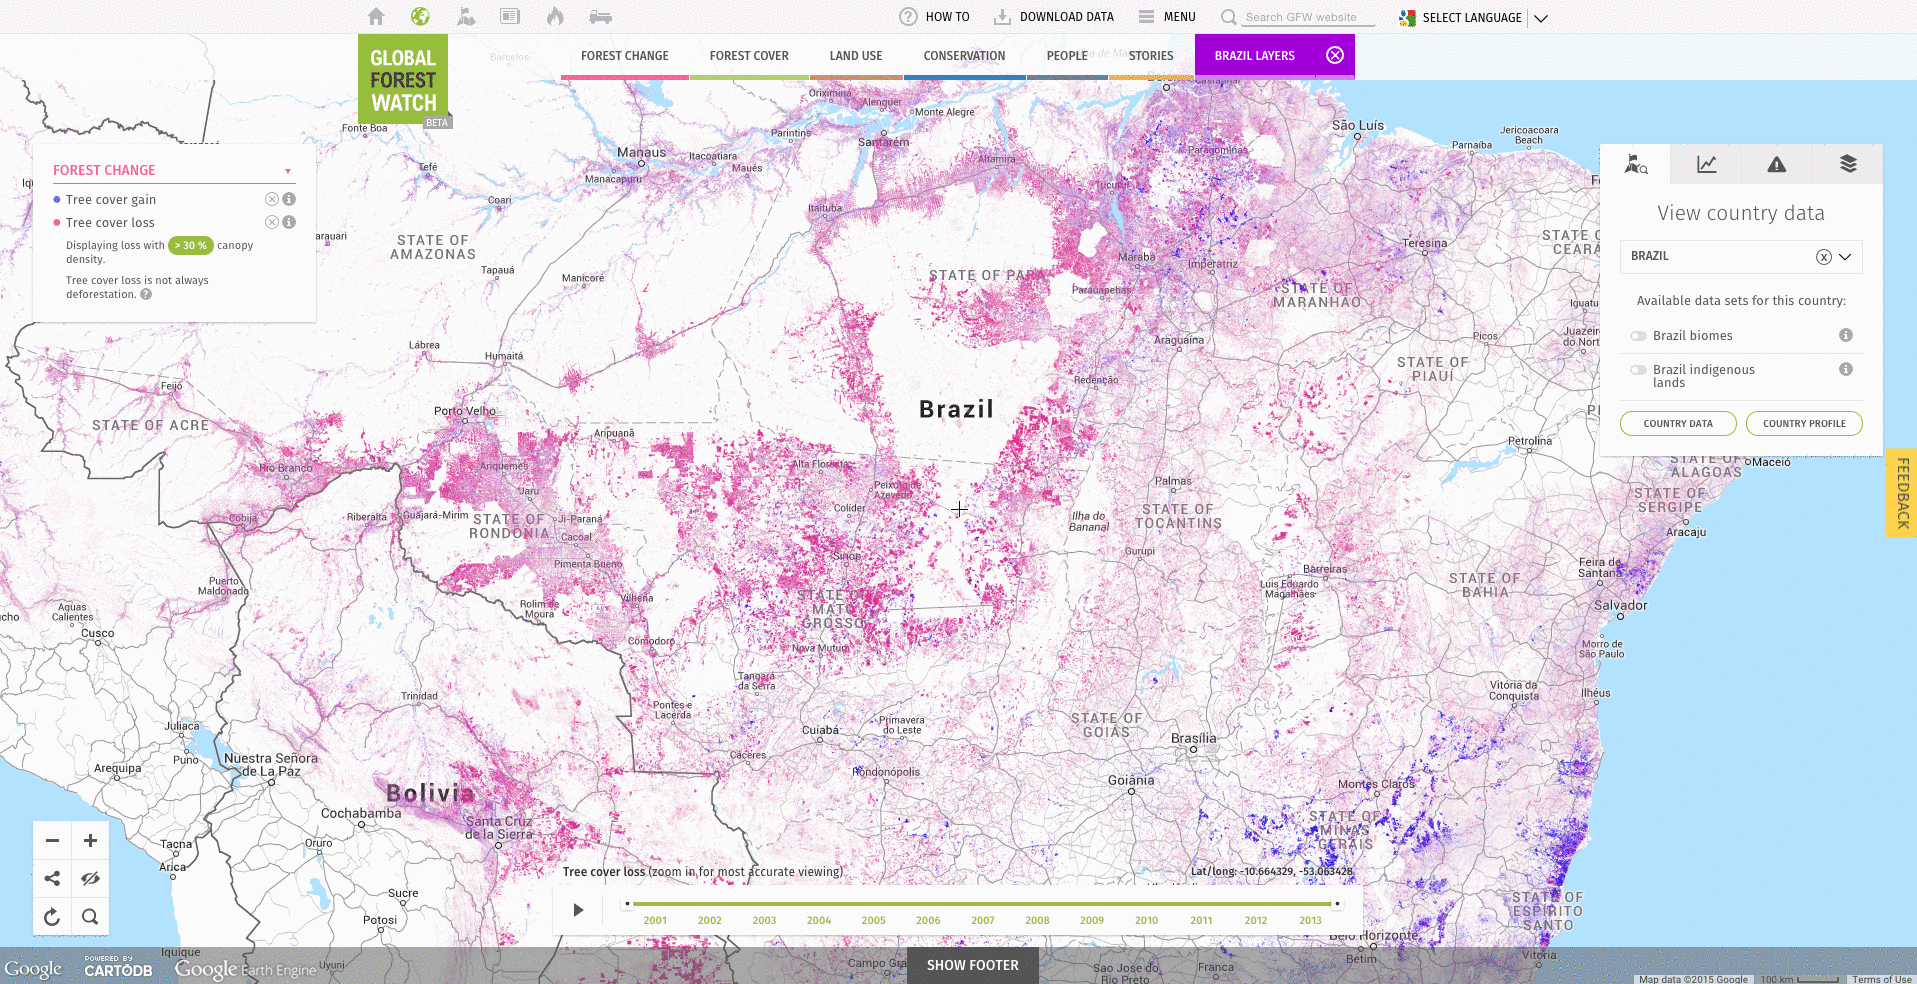Image resolution: width=1917 pixels, height=984 pixels.
Task: Select 2004 on the timeline
Action: pos(819,920)
